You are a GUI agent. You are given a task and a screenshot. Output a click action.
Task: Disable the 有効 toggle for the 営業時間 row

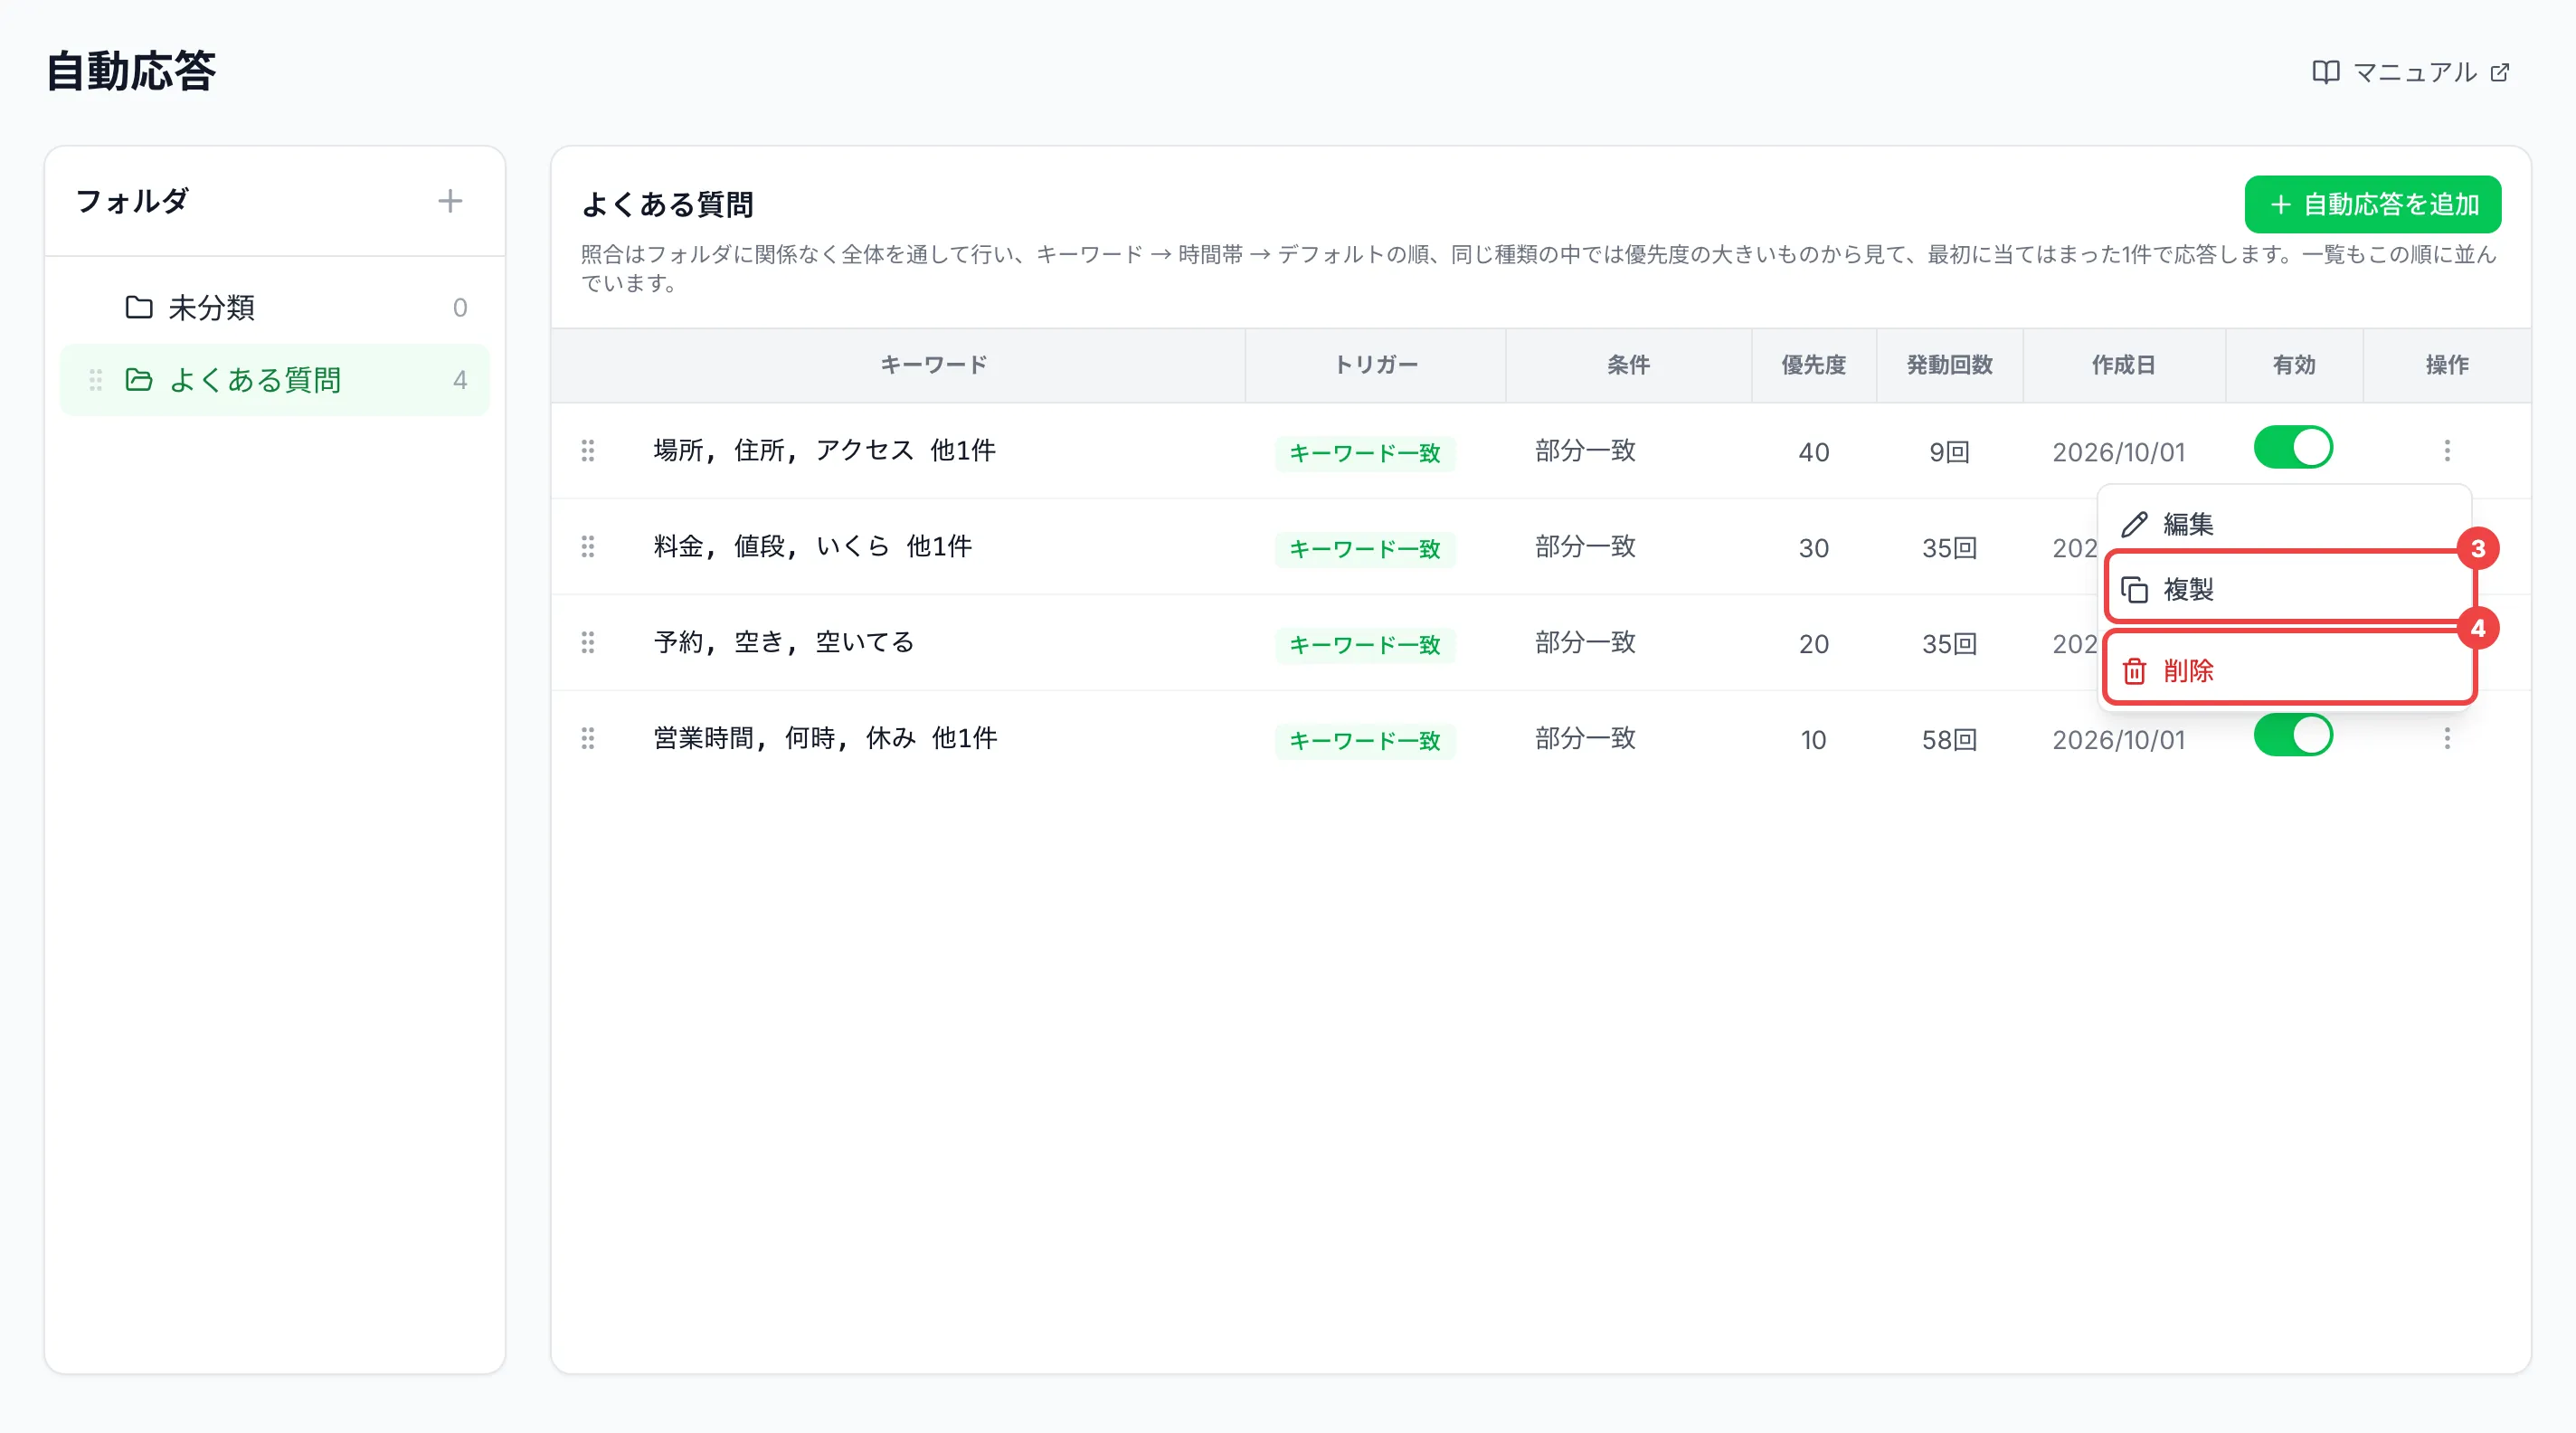2293,735
